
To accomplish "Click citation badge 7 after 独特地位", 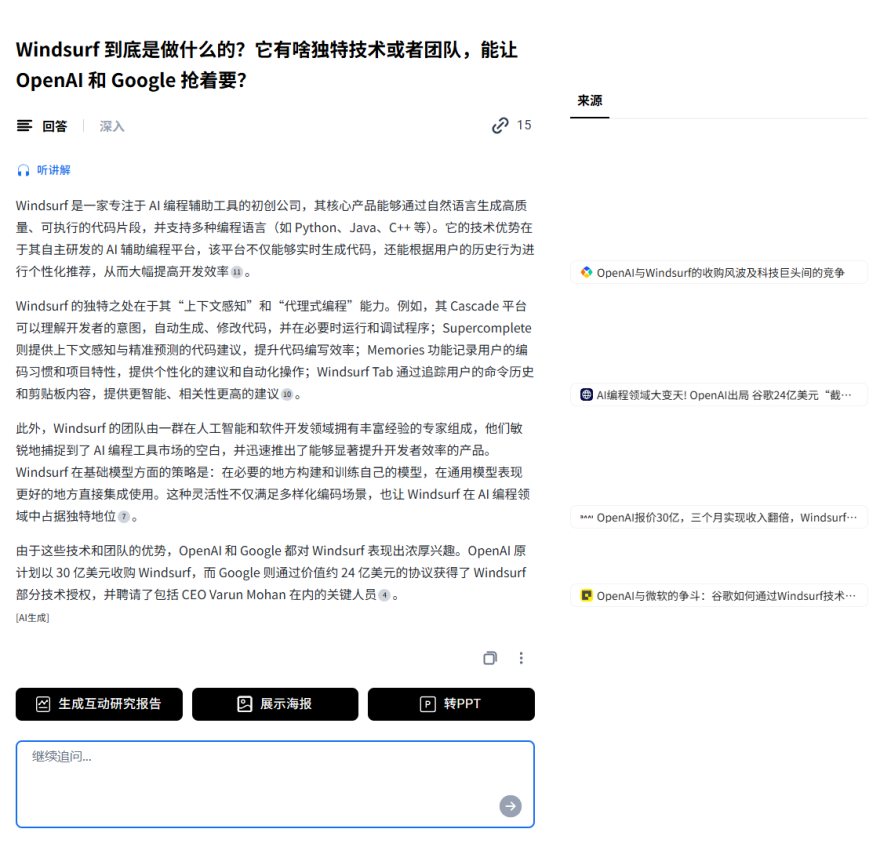I will coord(123,517).
